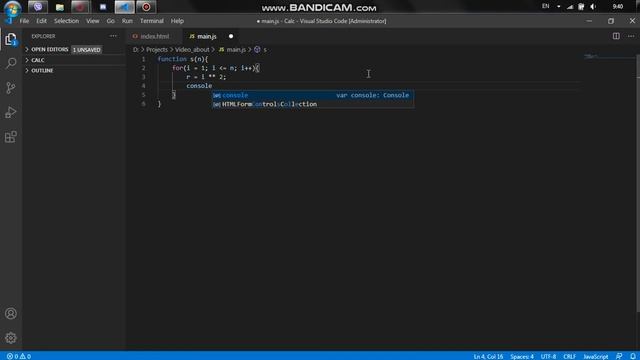Open the file explorer taskbar icon
The image size is (640, 360).
(x=60, y=7)
